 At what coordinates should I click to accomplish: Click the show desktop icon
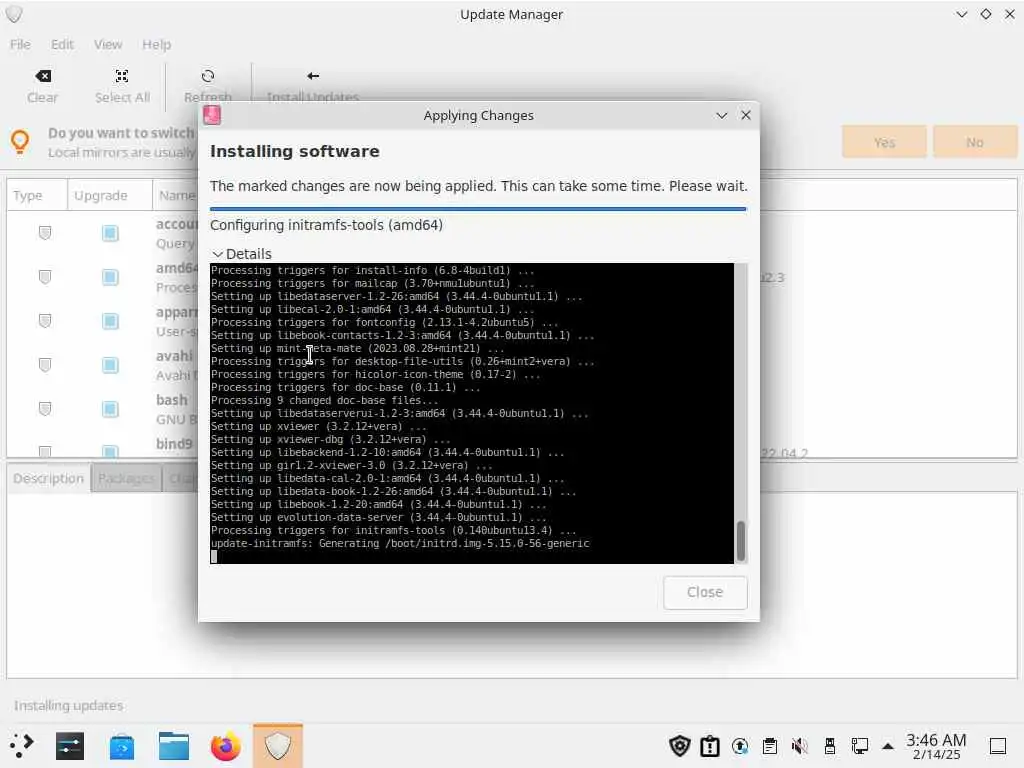pyautogui.click(x=998, y=746)
